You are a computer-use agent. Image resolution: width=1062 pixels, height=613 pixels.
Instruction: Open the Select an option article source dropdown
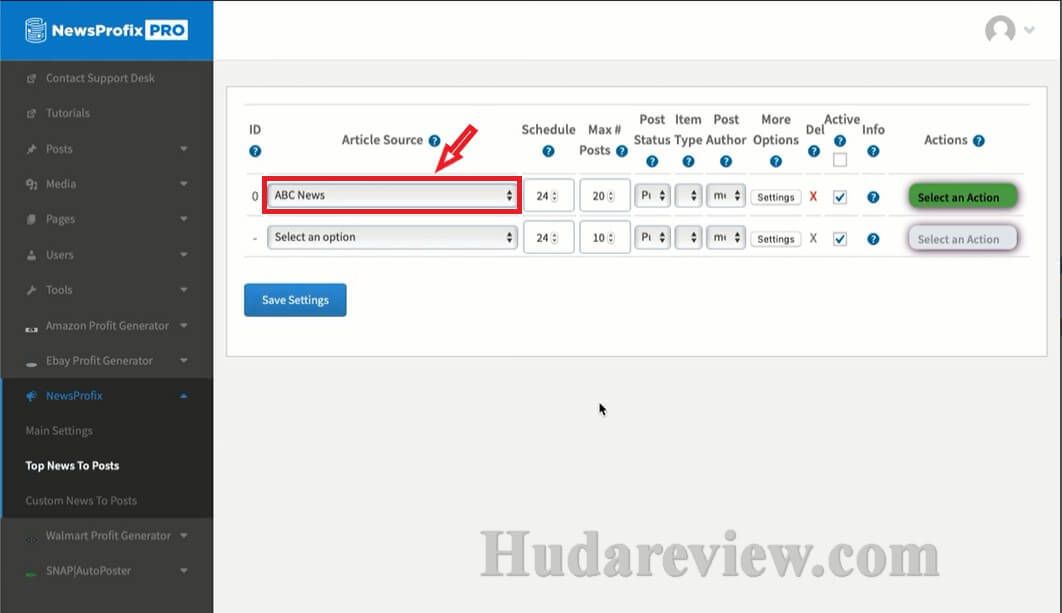pyautogui.click(x=392, y=237)
